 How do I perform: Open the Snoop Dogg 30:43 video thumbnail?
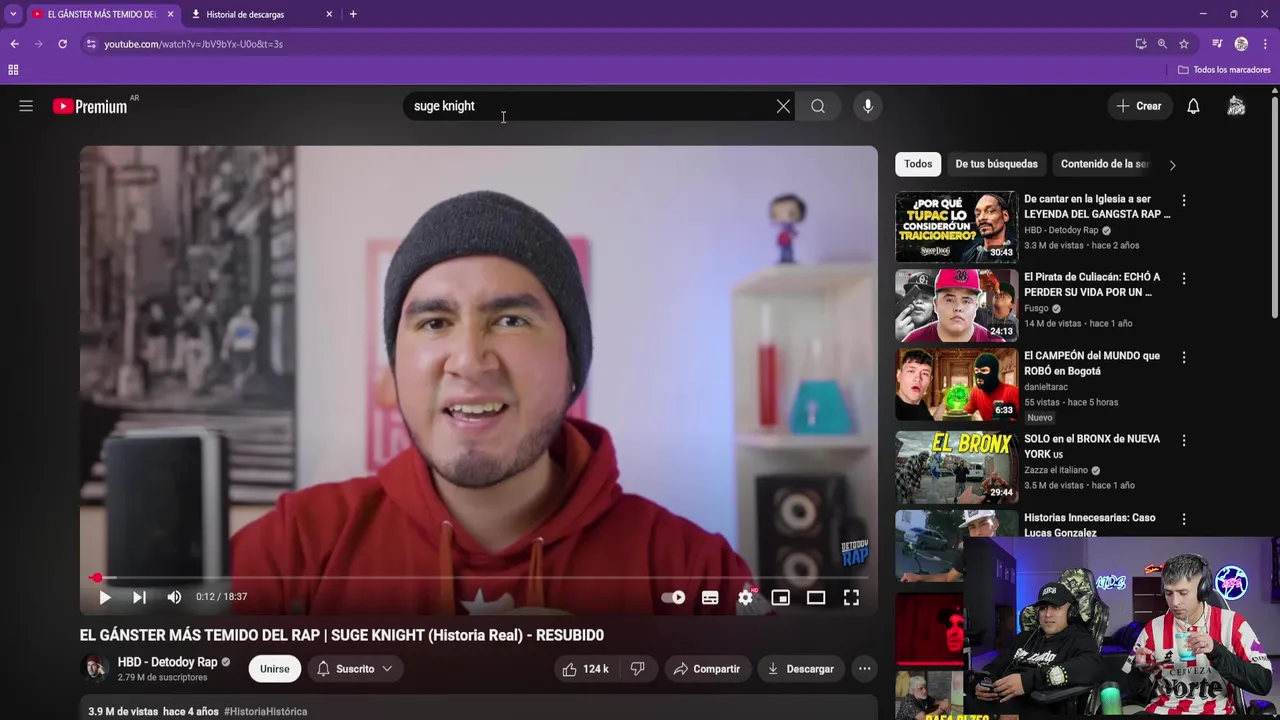(x=956, y=227)
